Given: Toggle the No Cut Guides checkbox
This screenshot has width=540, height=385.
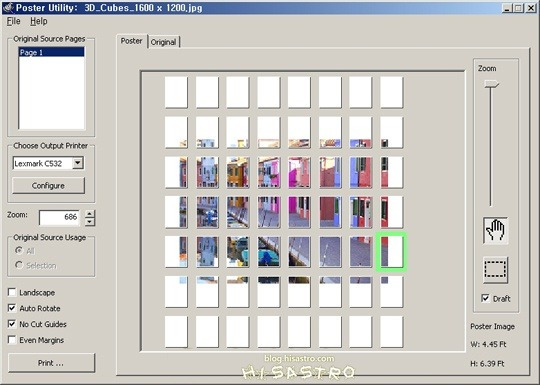Looking at the screenshot, I should [x=12, y=324].
